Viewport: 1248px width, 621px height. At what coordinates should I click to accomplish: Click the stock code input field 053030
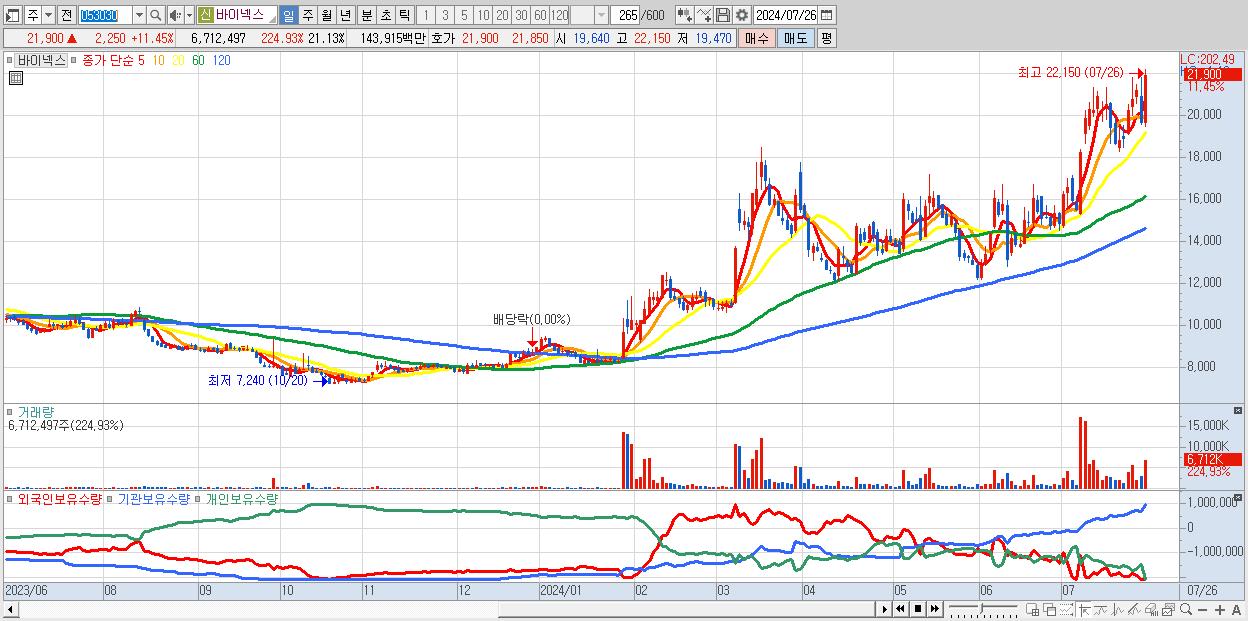105,15
